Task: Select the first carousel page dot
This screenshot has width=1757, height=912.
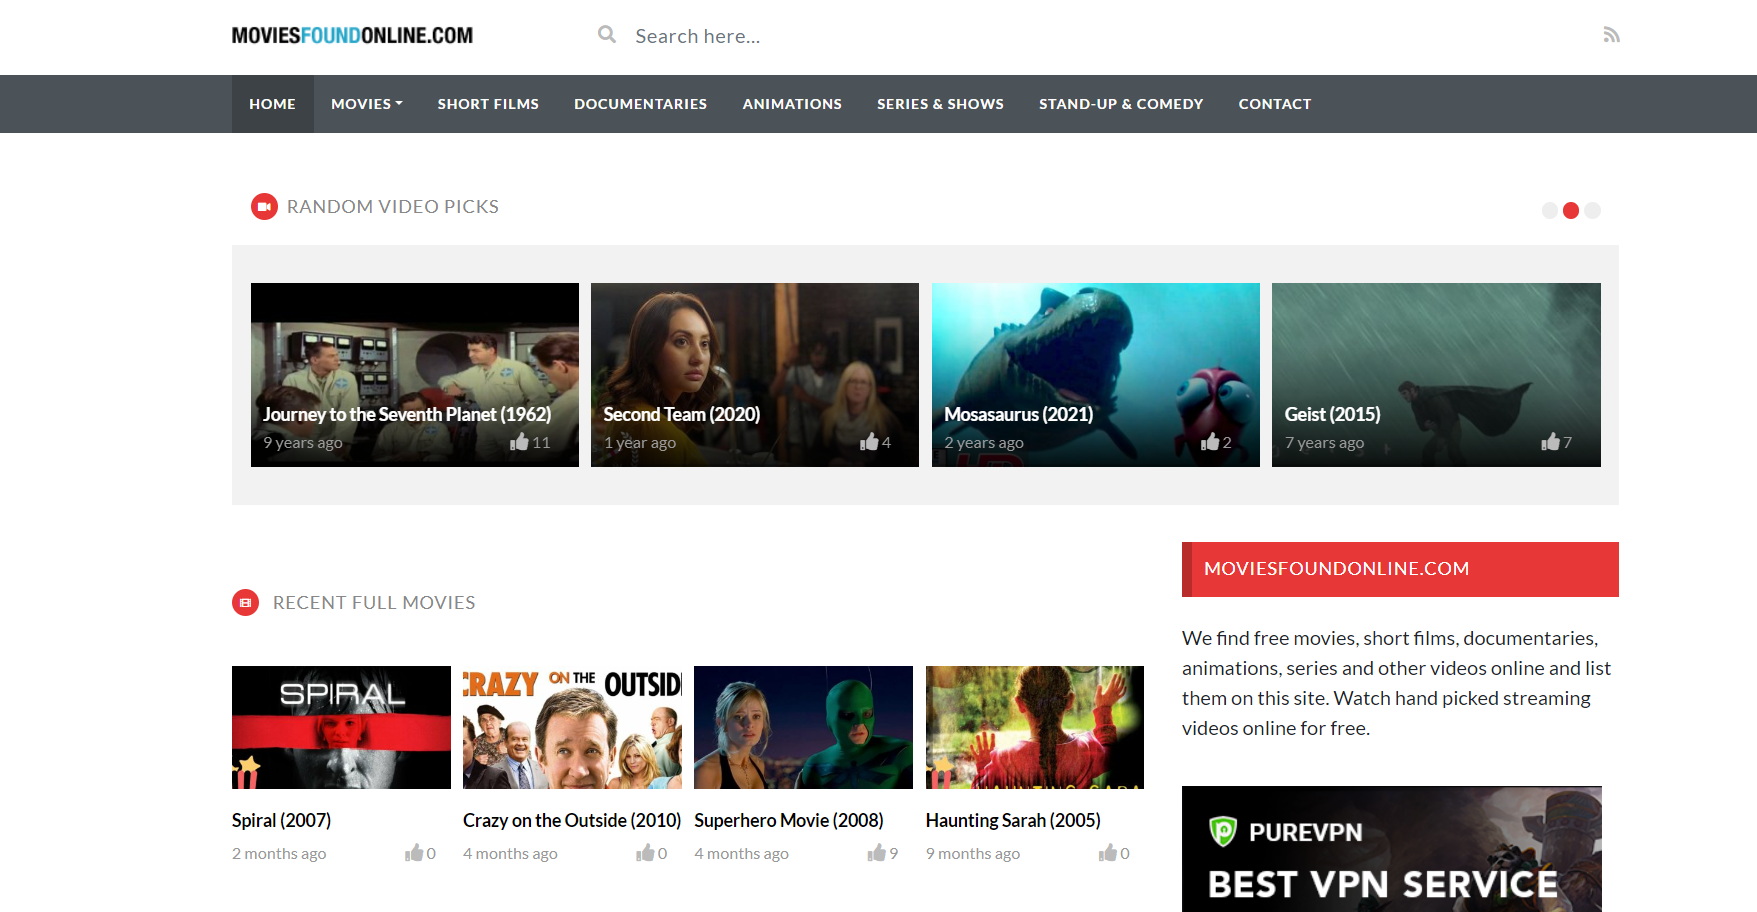Action: click(x=1550, y=211)
